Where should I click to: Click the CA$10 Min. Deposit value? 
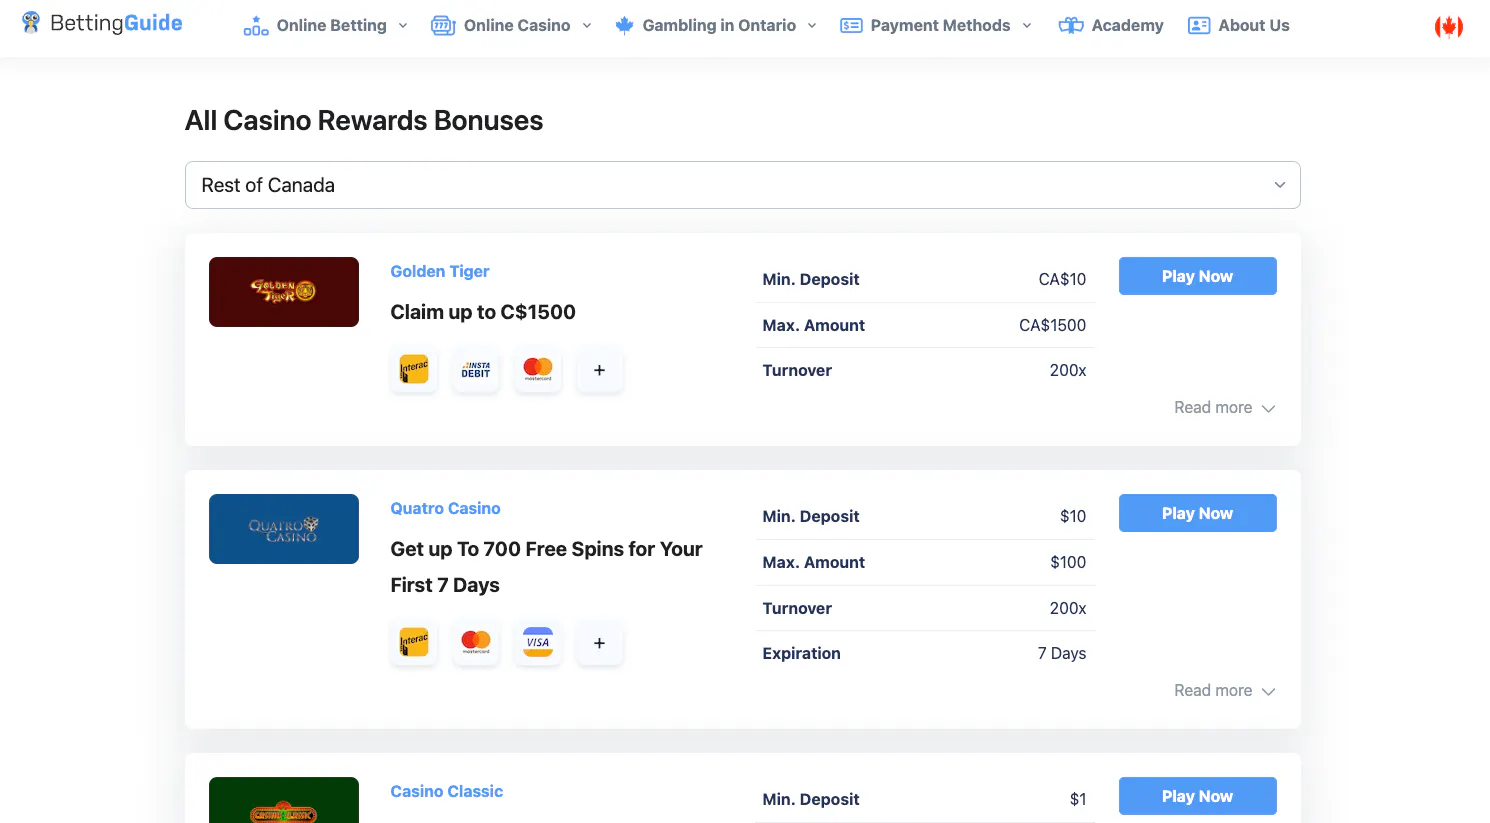pos(1062,279)
